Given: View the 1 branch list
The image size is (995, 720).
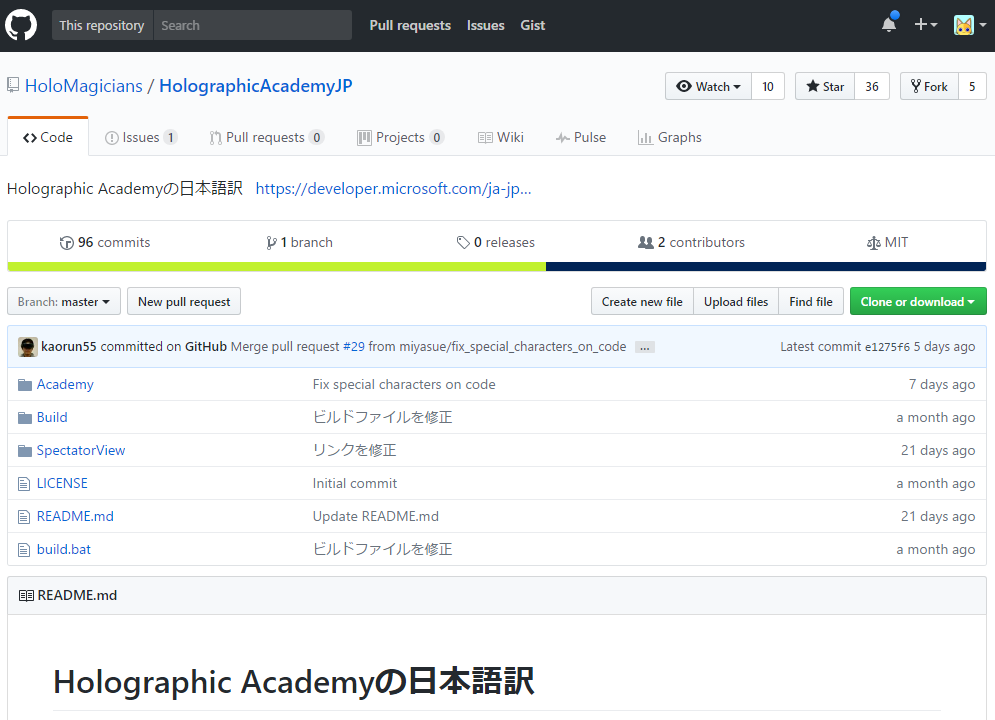Looking at the screenshot, I should point(299,242).
